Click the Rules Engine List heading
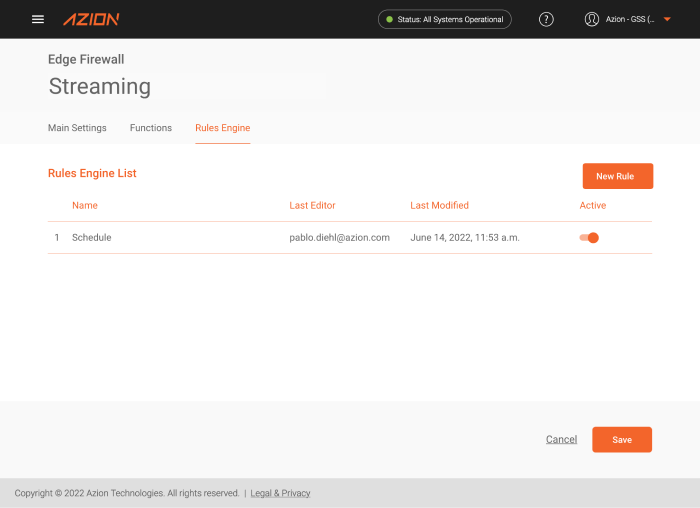The height and width of the screenshot is (508, 700). (x=92, y=173)
